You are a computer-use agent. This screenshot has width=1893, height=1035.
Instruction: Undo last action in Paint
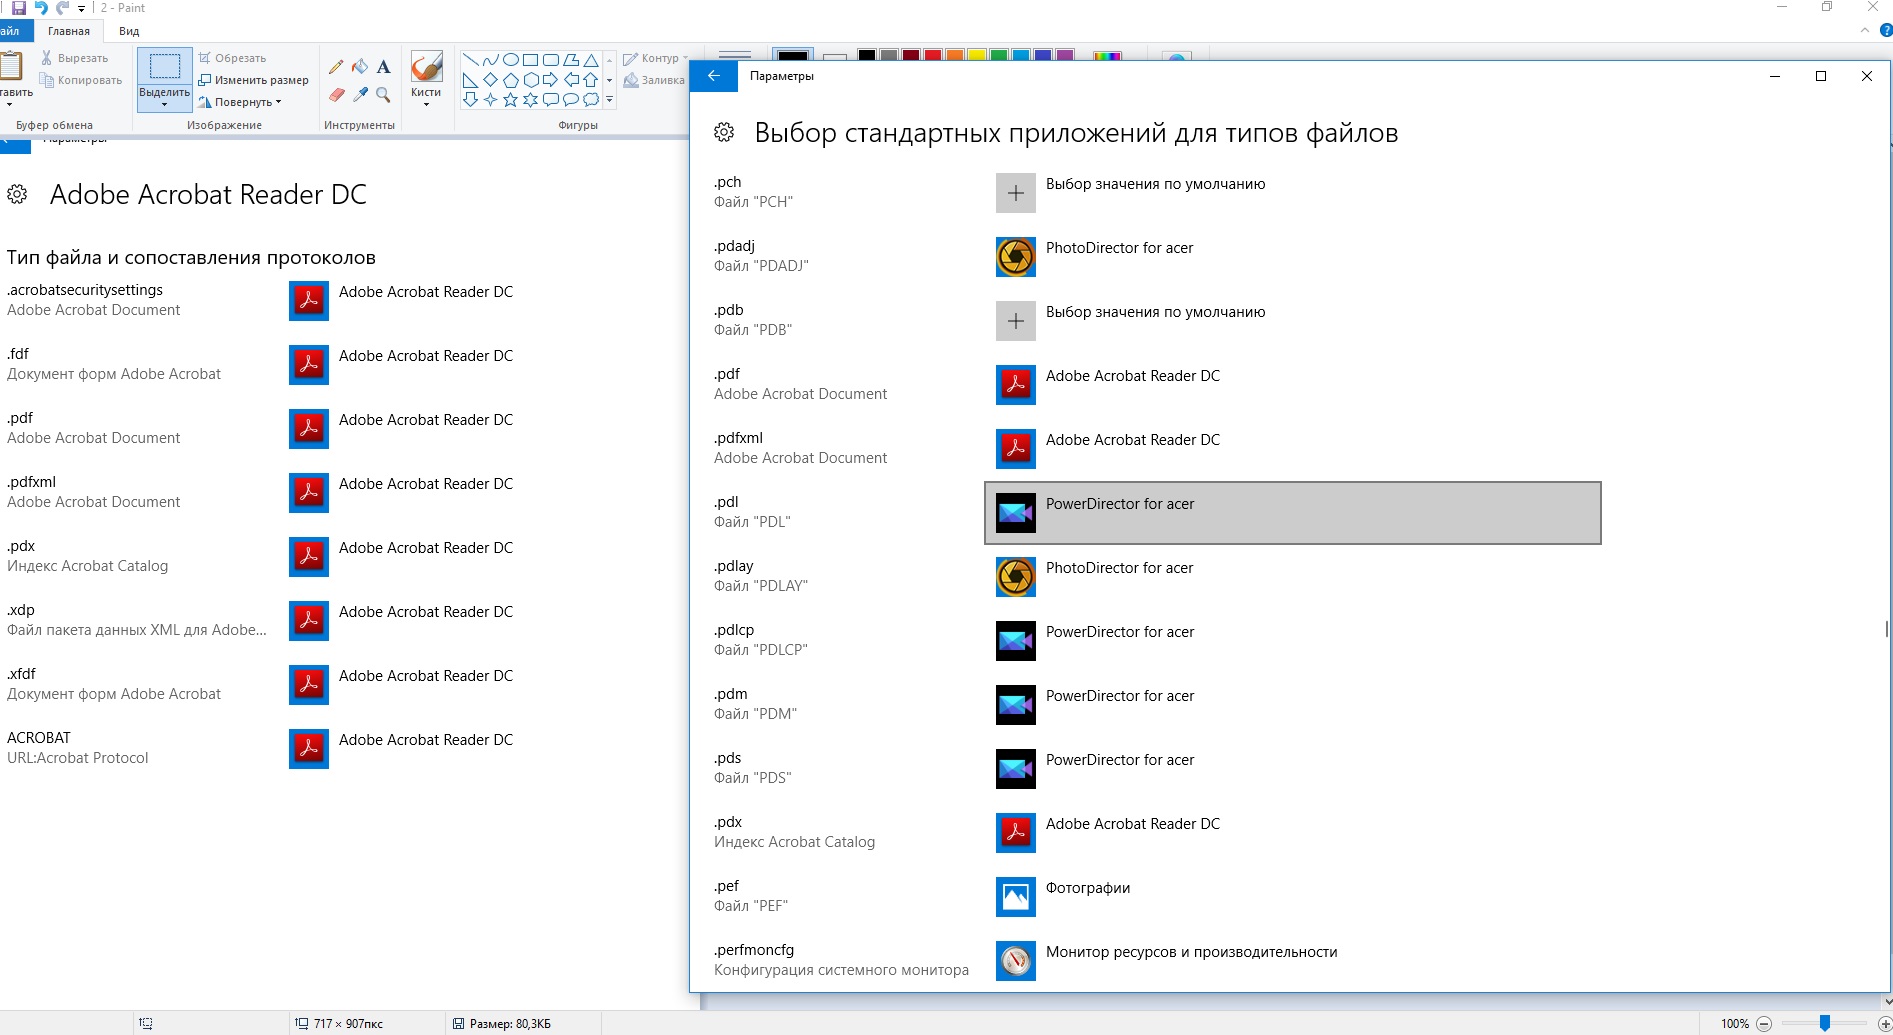(x=41, y=8)
